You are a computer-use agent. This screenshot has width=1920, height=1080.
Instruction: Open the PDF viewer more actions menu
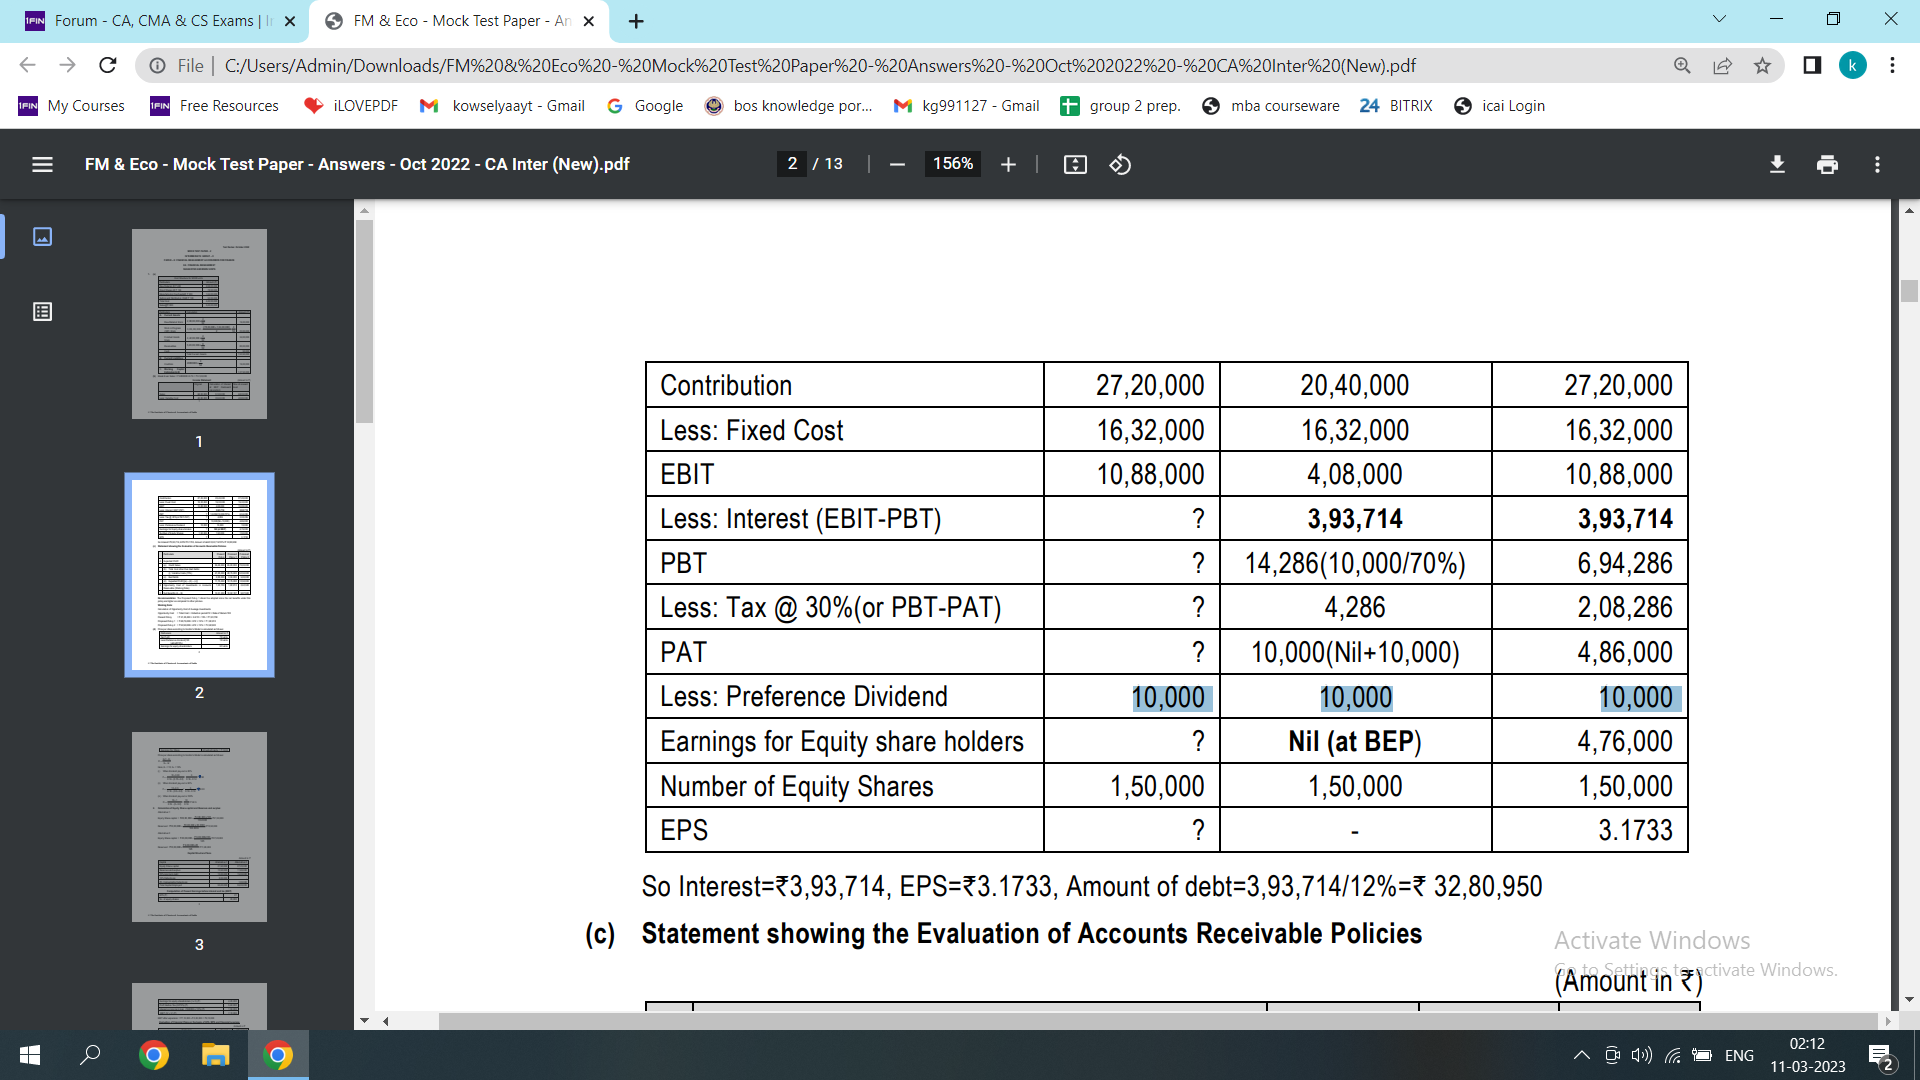click(1877, 165)
